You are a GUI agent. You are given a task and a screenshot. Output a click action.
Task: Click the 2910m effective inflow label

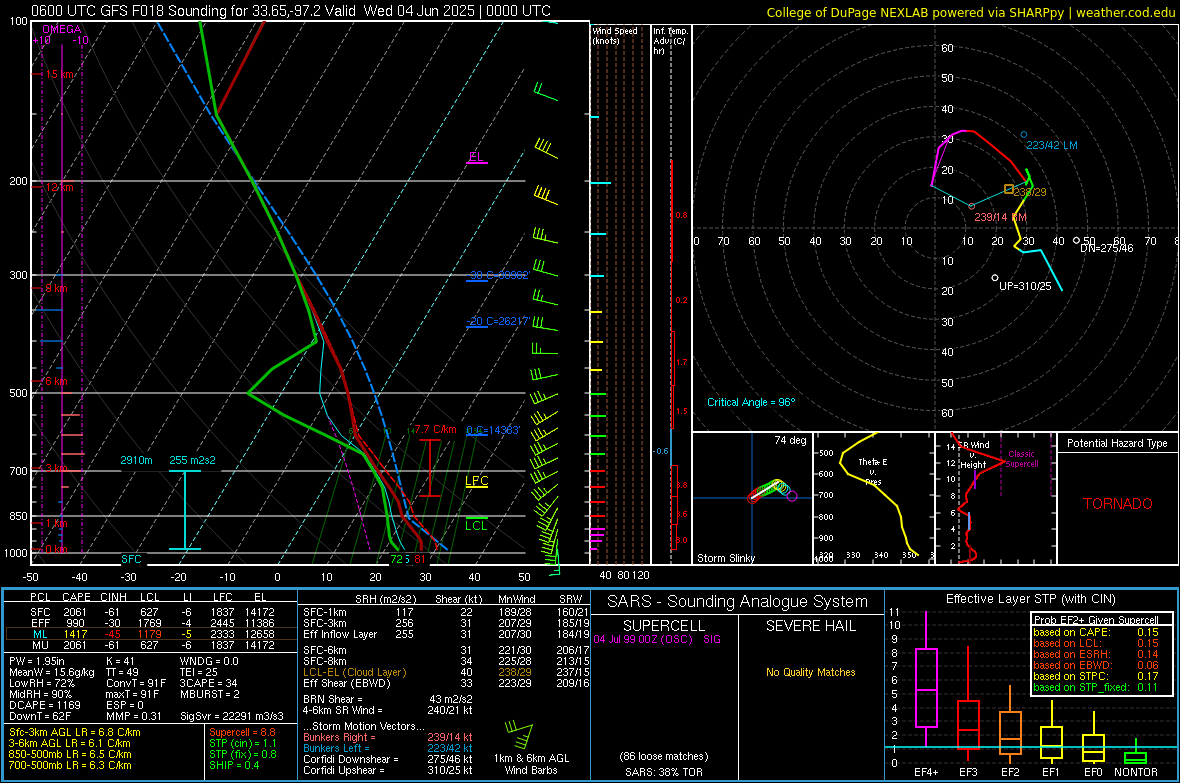click(x=136, y=460)
